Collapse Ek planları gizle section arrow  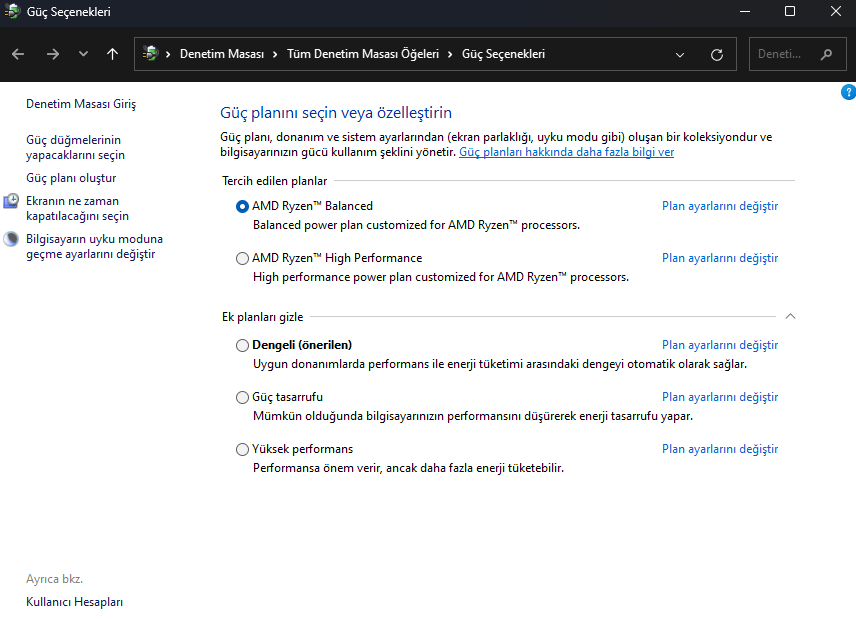coord(790,316)
